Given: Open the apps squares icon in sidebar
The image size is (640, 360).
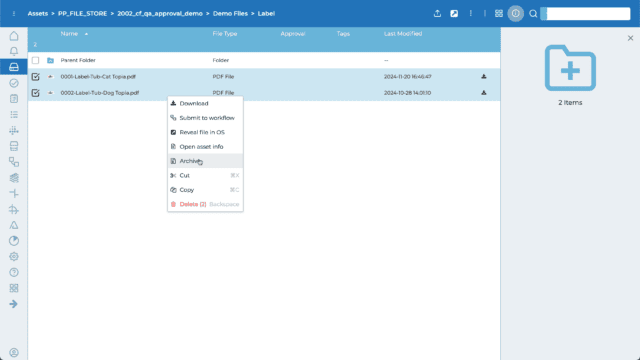Looking at the screenshot, I should pos(14,288).
